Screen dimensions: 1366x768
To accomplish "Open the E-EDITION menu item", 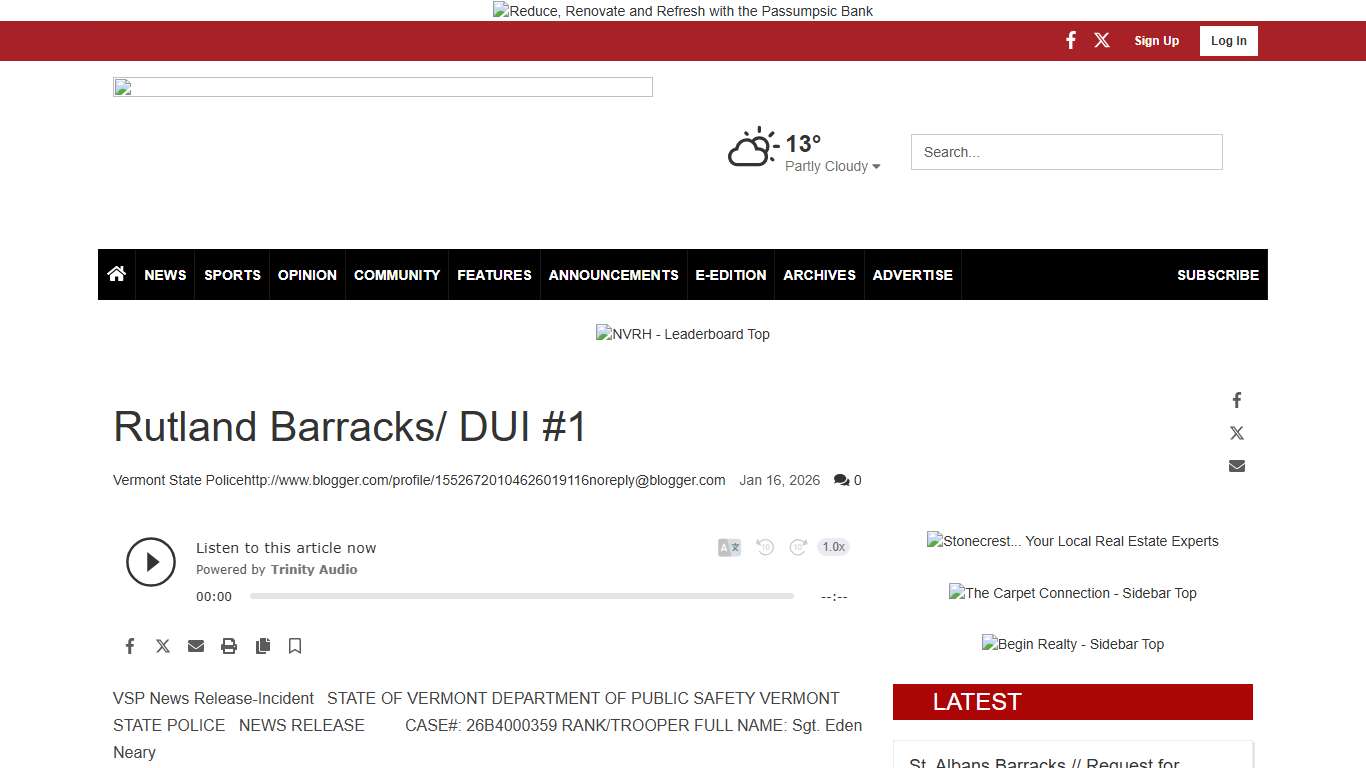I will pos(731,275).
